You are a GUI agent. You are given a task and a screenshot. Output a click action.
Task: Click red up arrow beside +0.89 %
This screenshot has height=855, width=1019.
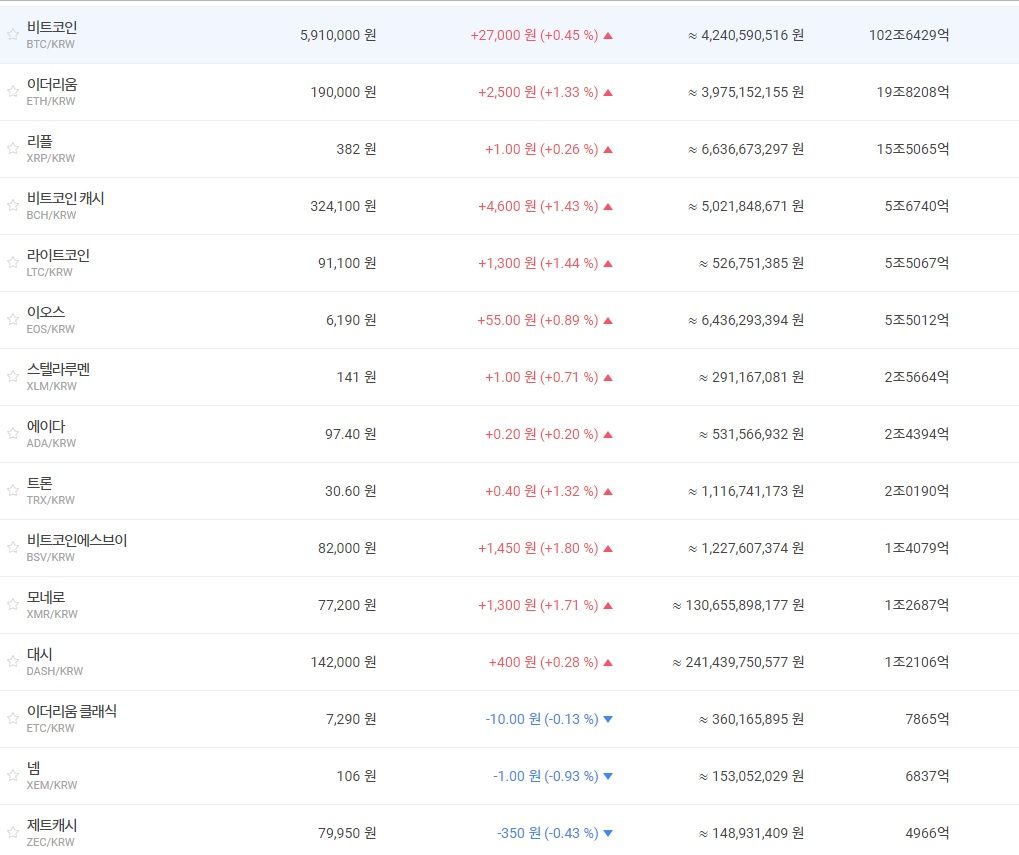608,320
